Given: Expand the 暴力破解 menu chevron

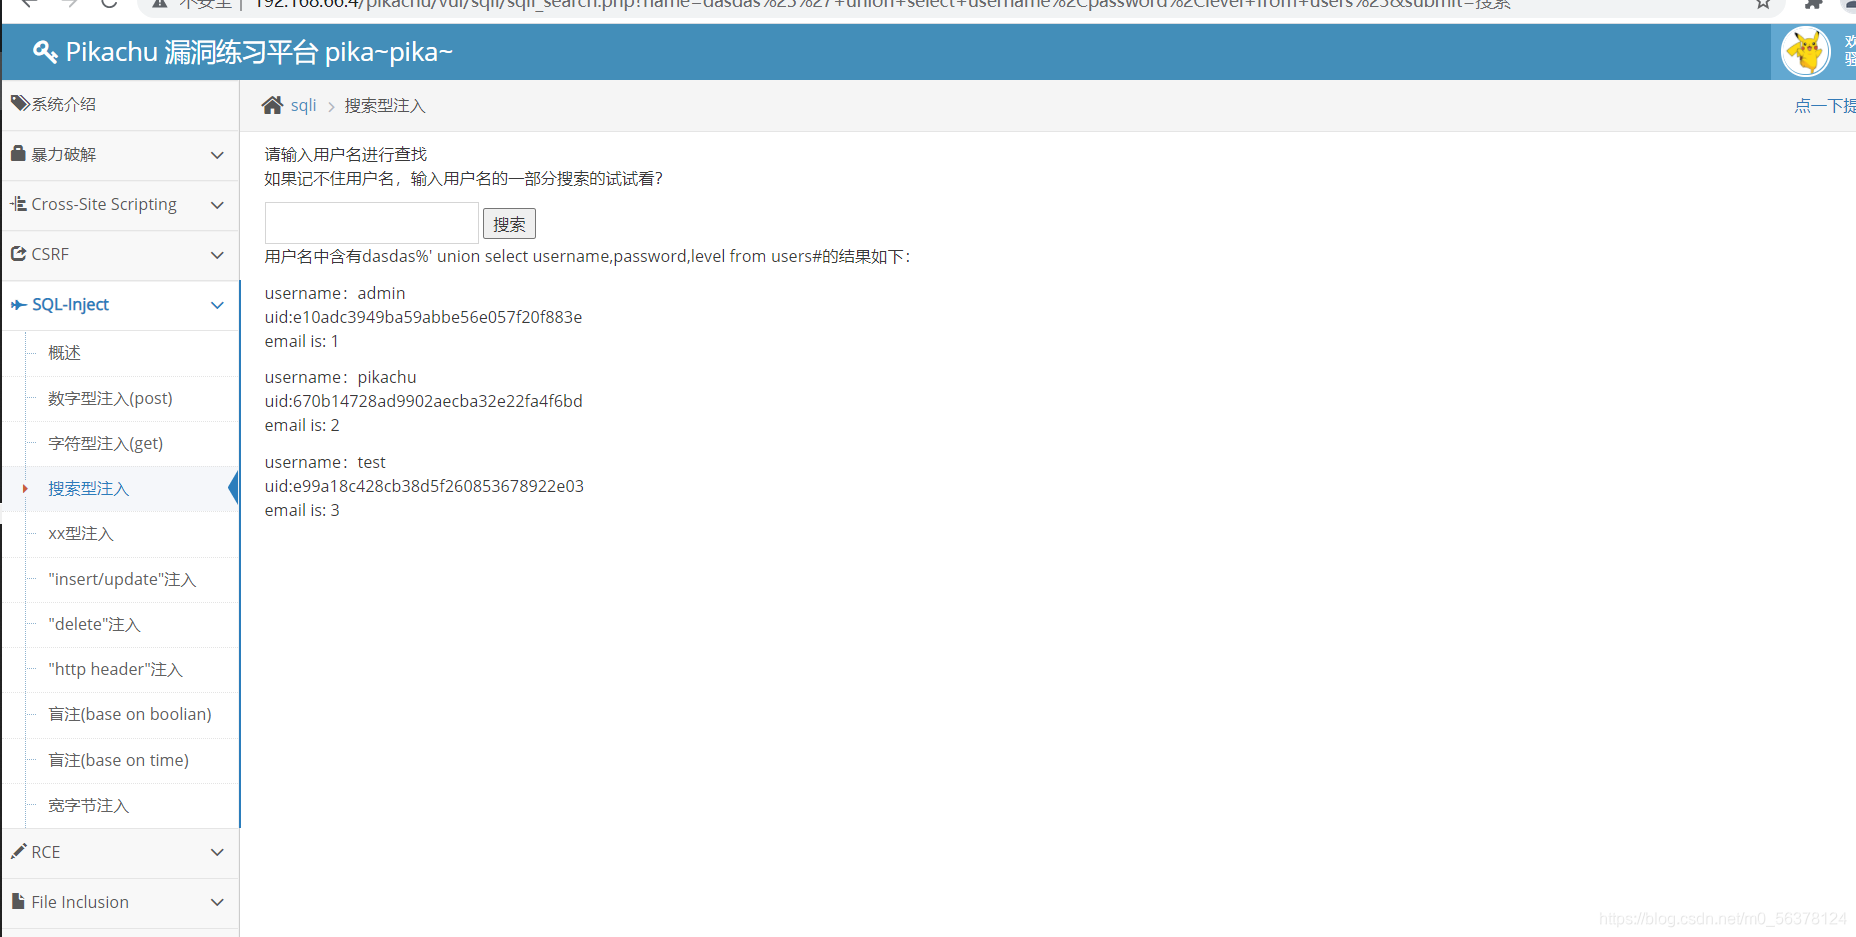Looking at the screenshot, I should pyautogui.click(x=217, y=155).
